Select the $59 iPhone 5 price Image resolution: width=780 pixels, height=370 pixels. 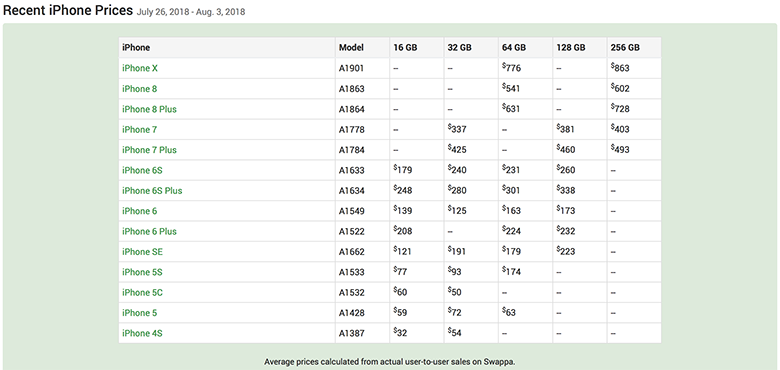[400, 312]
